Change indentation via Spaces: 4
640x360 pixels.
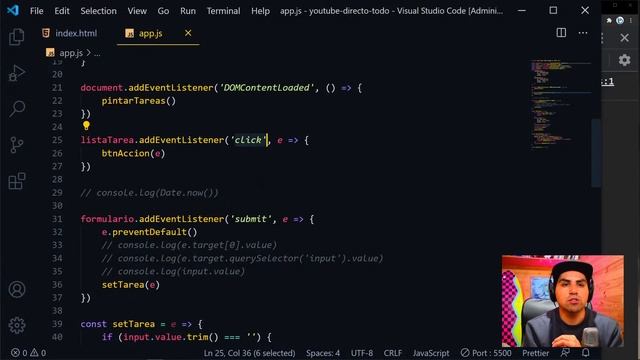click(323, 353)
